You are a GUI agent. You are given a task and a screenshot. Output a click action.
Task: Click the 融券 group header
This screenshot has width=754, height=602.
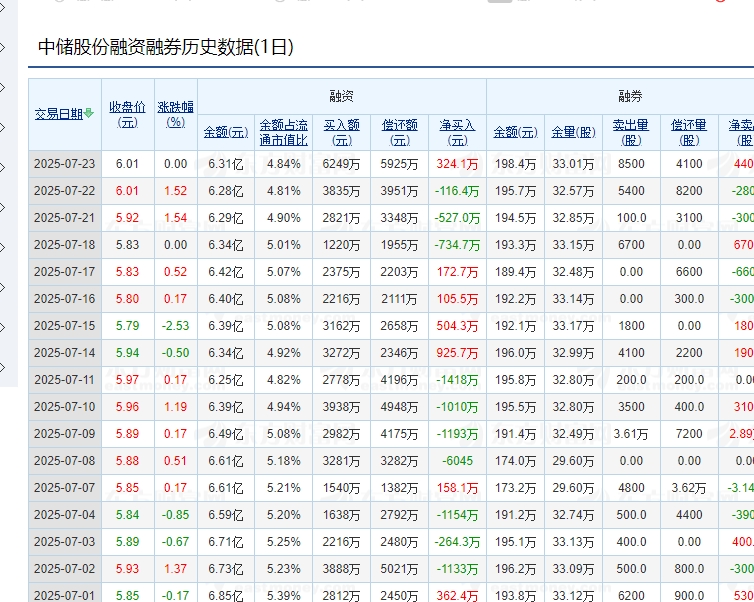(630, 96)
